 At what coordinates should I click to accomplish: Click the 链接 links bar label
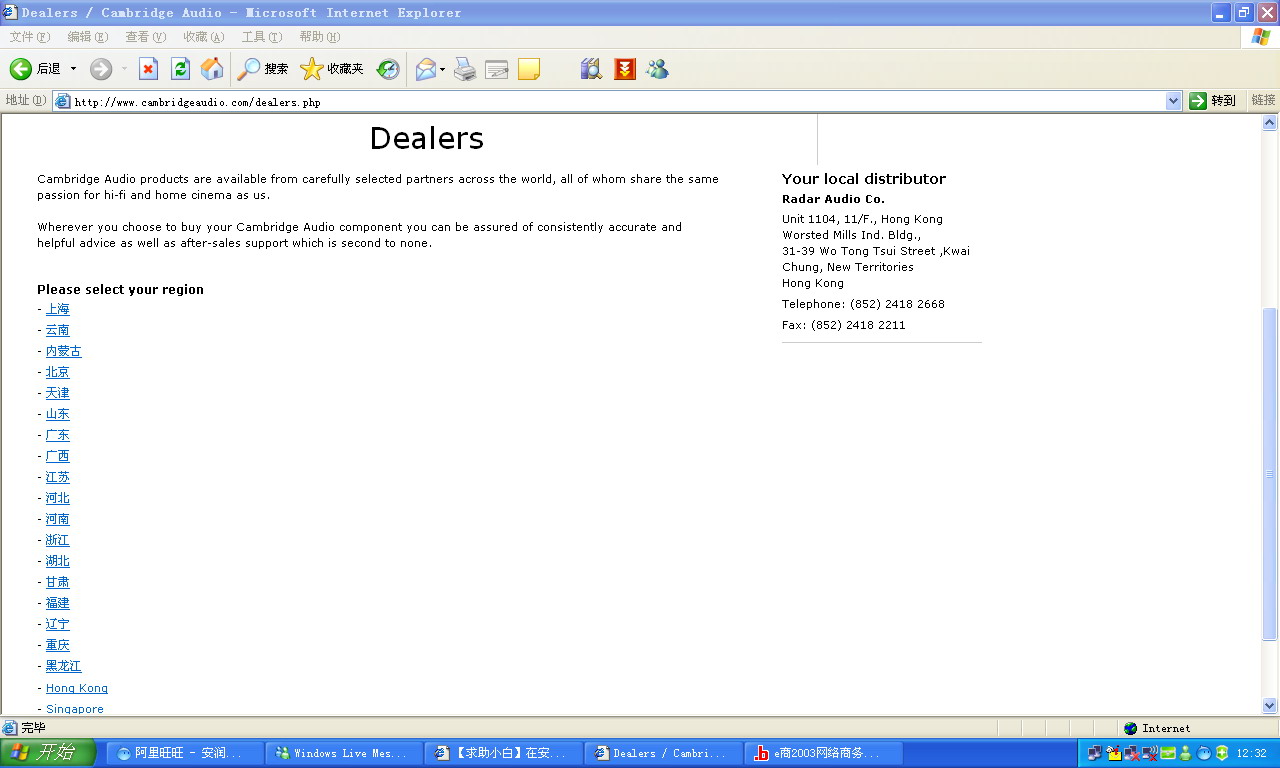click(x=1263, y=101)
